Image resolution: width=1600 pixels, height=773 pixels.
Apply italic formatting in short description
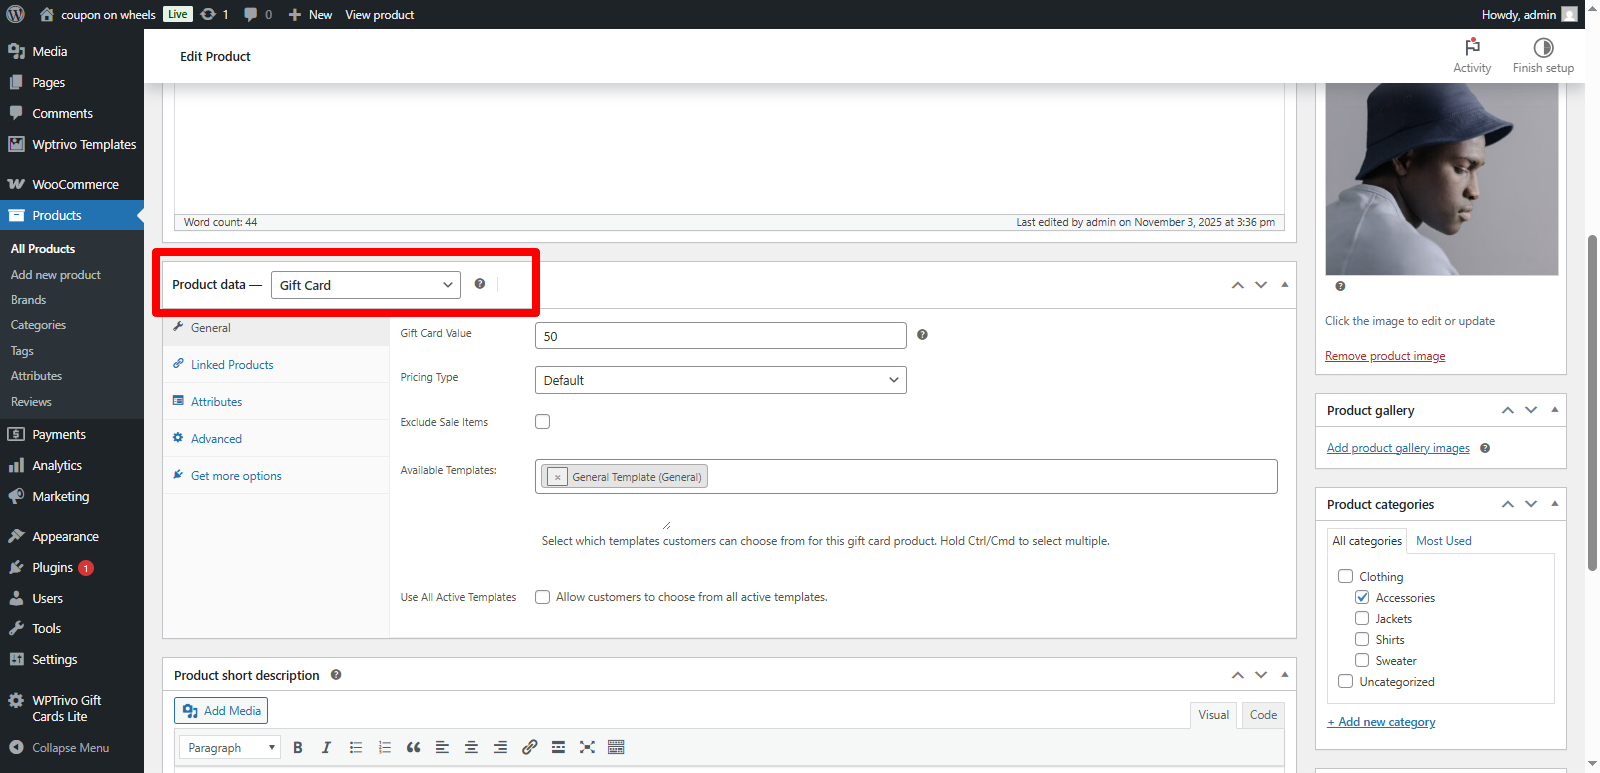(x=326, y=747)
